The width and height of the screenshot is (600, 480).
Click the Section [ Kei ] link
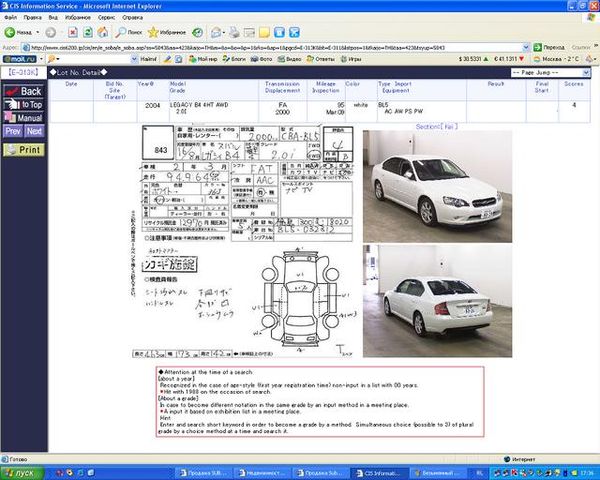pyautogui.click(x=436, y=127)
